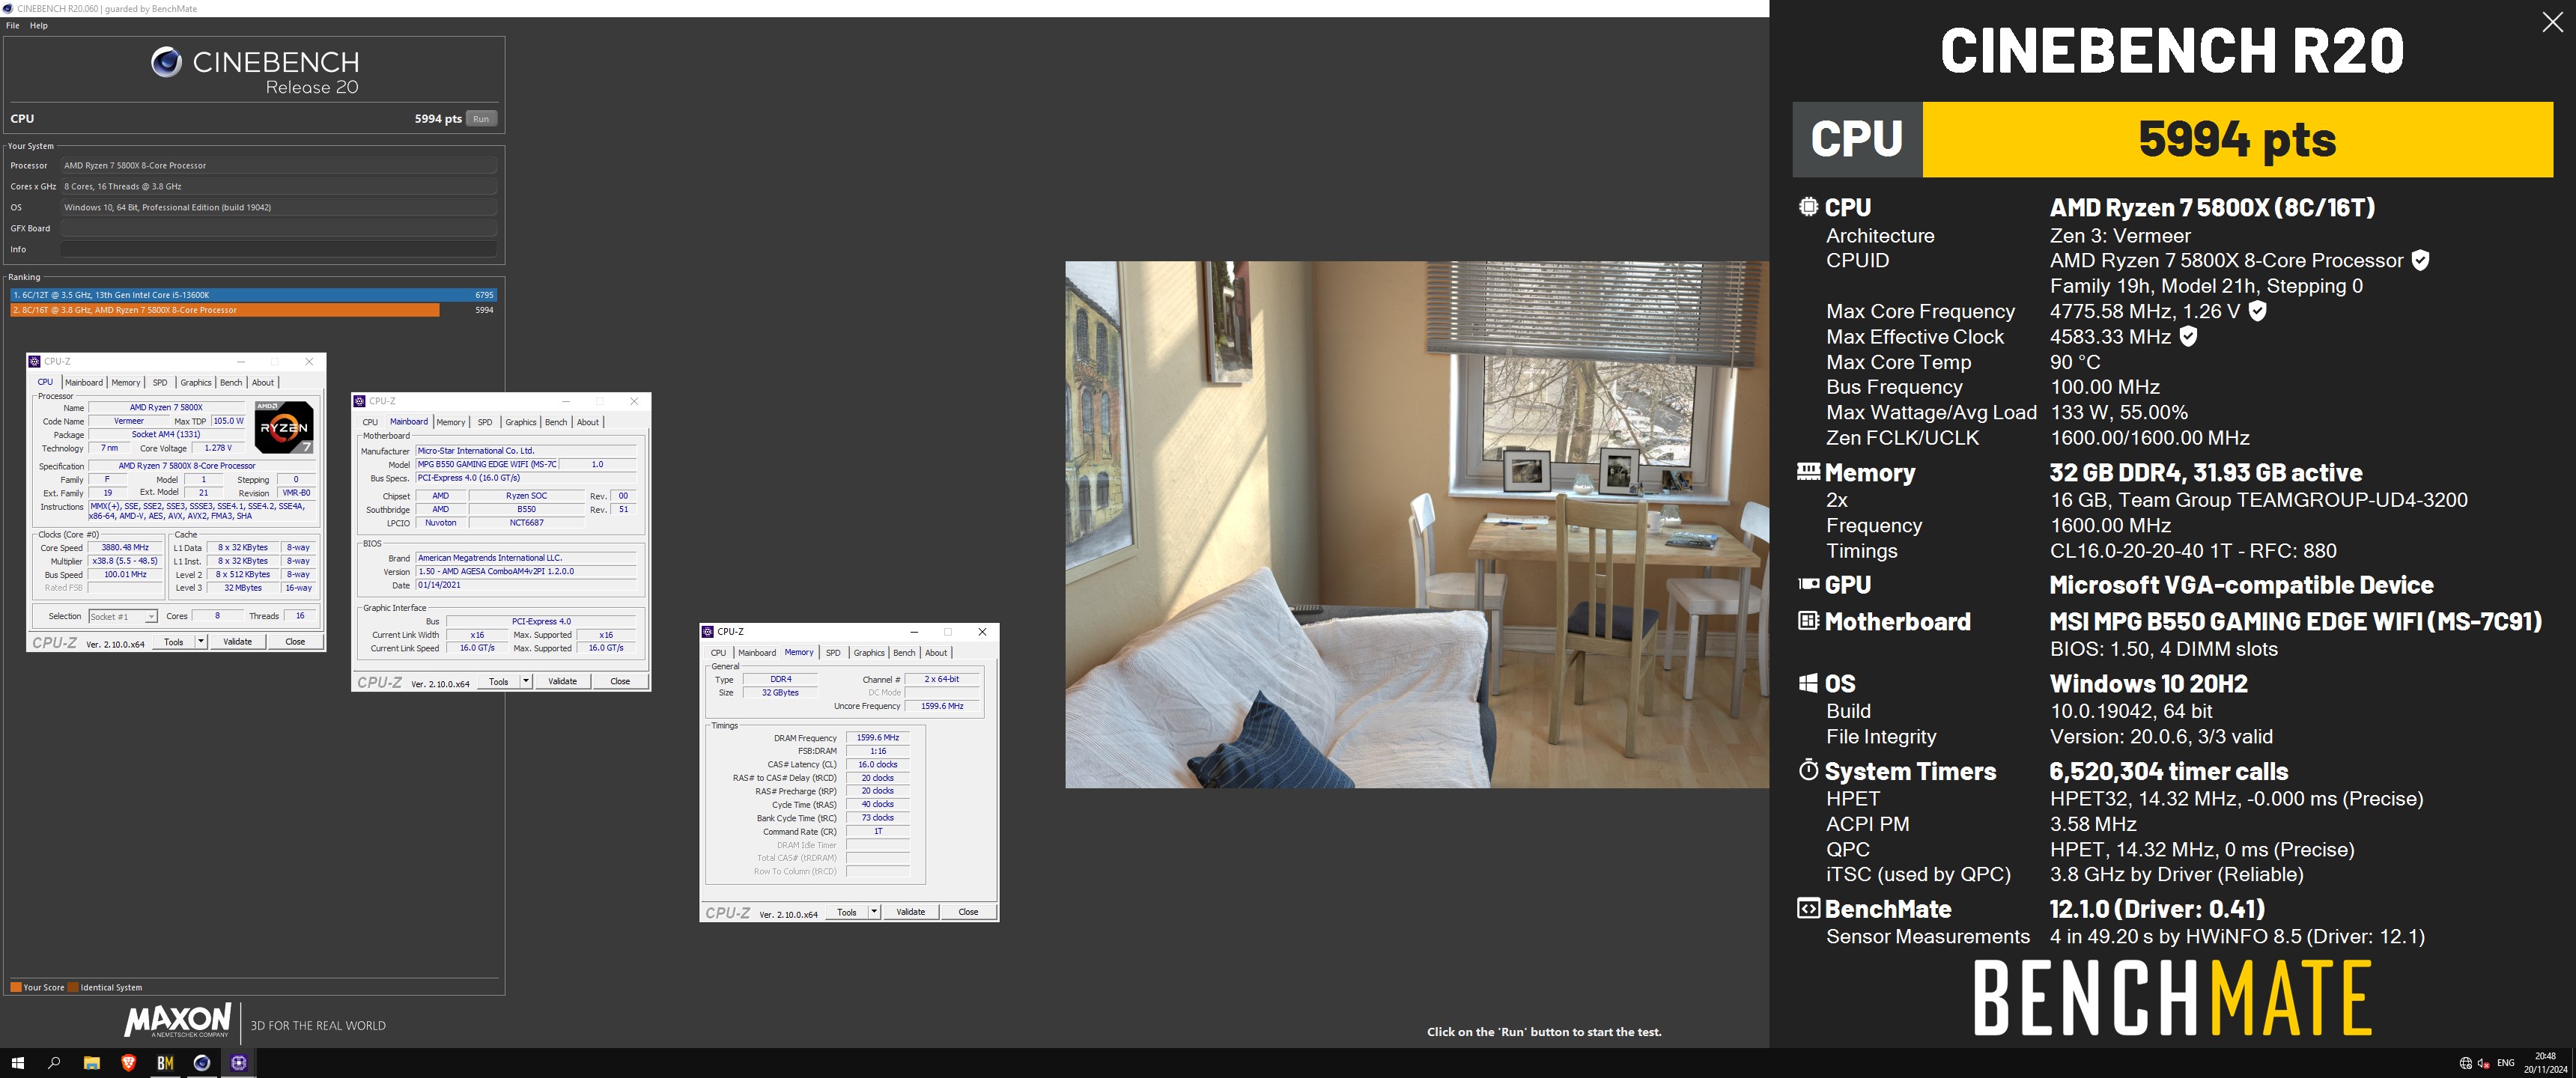Click Validate in CPU-Z CPU window
Viewport: 2576px width, 1078px height.
click(x=237, y=642)
